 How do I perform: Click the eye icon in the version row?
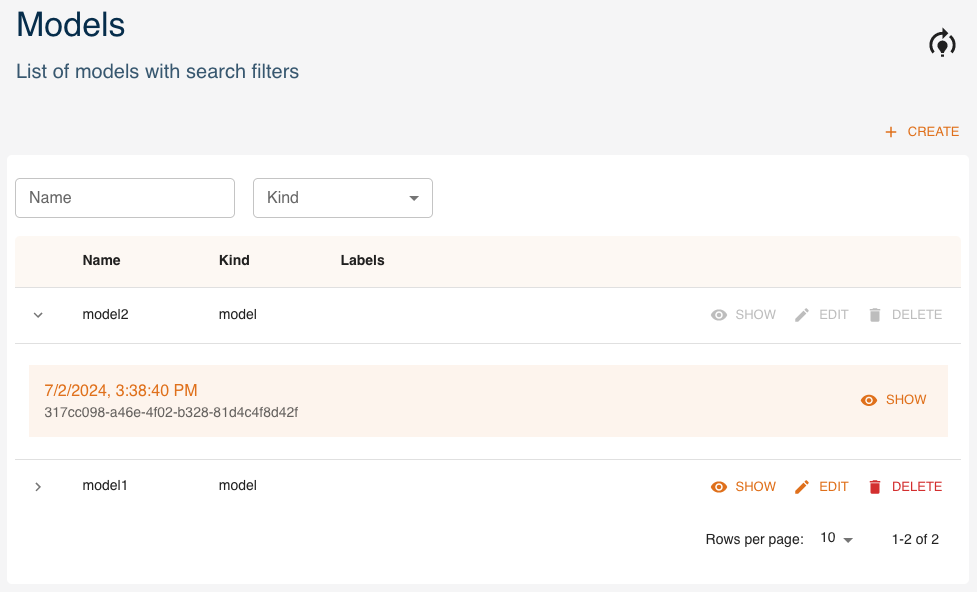click(869, 400)
